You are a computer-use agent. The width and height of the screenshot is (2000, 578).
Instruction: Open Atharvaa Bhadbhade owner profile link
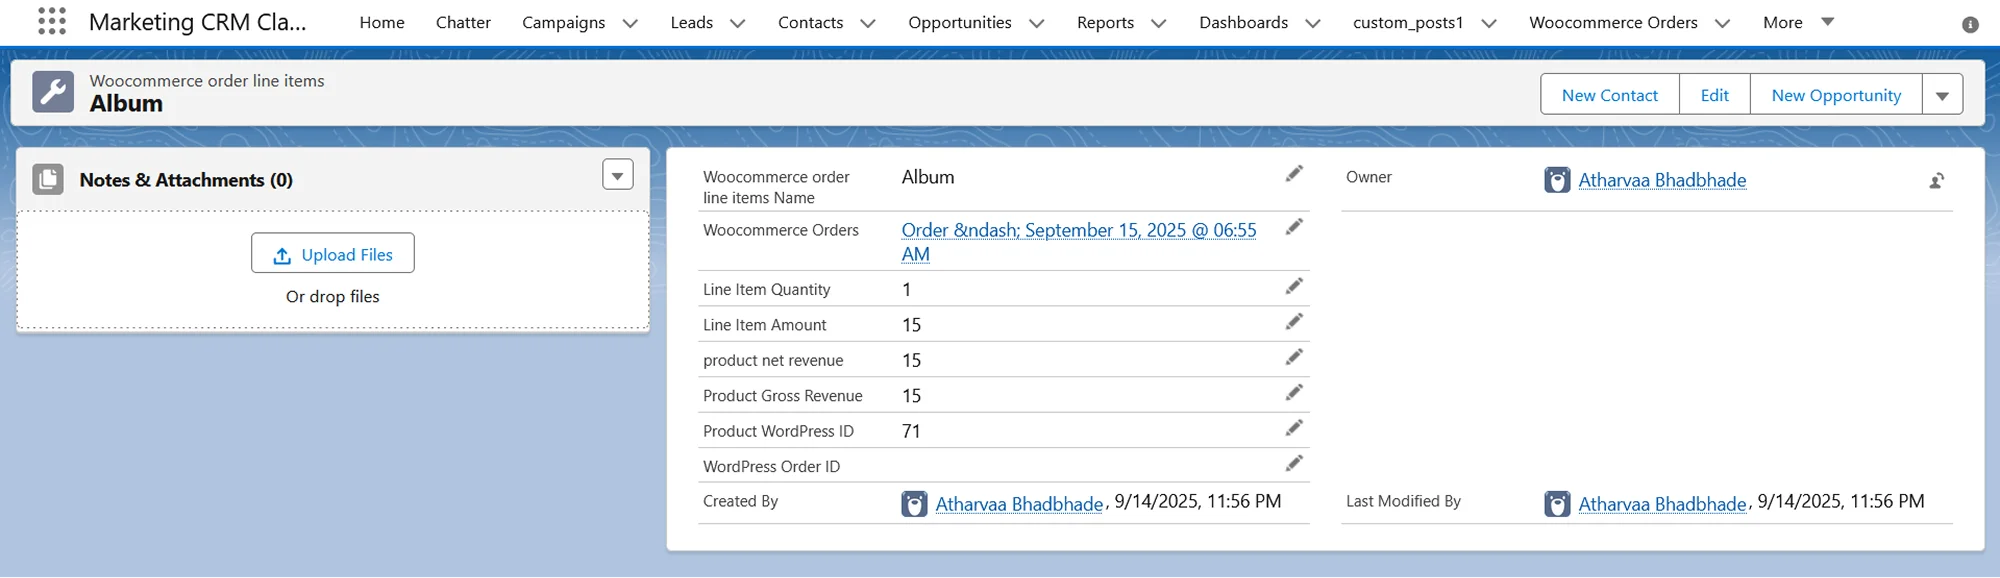tap(1662, 180)
